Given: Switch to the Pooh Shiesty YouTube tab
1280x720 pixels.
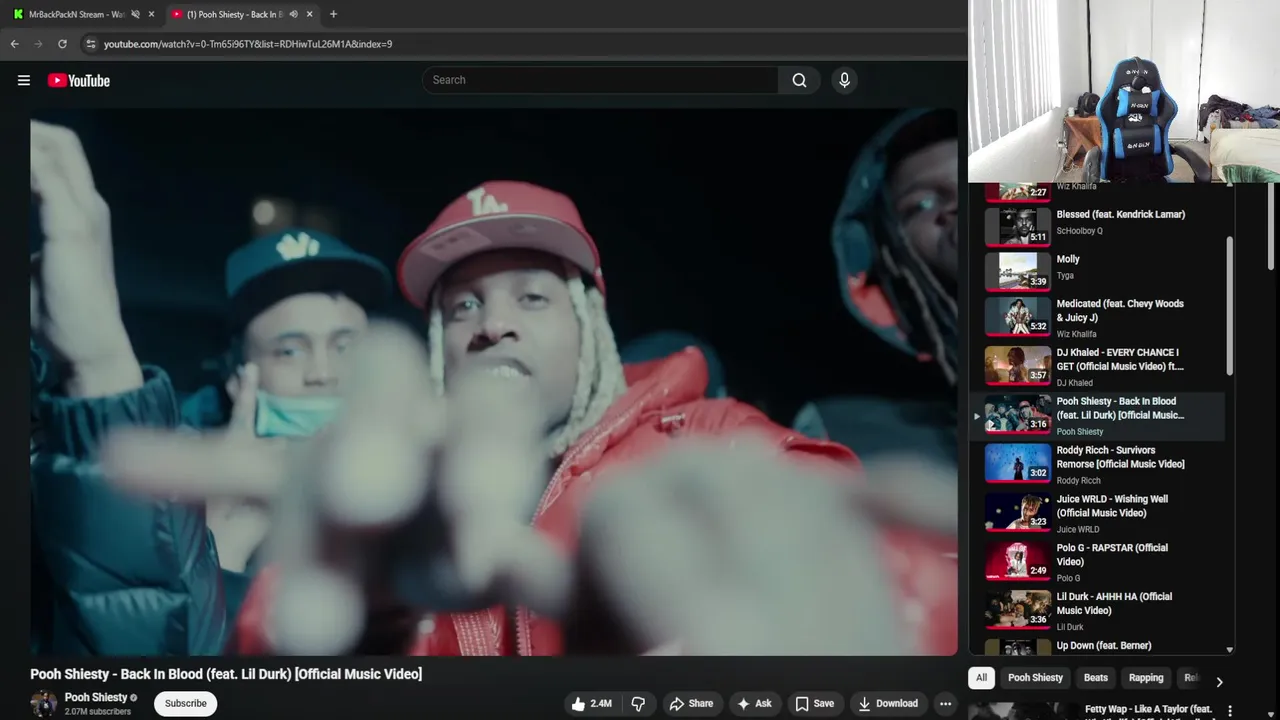Looking at the screenshot, I should [236, 14].
